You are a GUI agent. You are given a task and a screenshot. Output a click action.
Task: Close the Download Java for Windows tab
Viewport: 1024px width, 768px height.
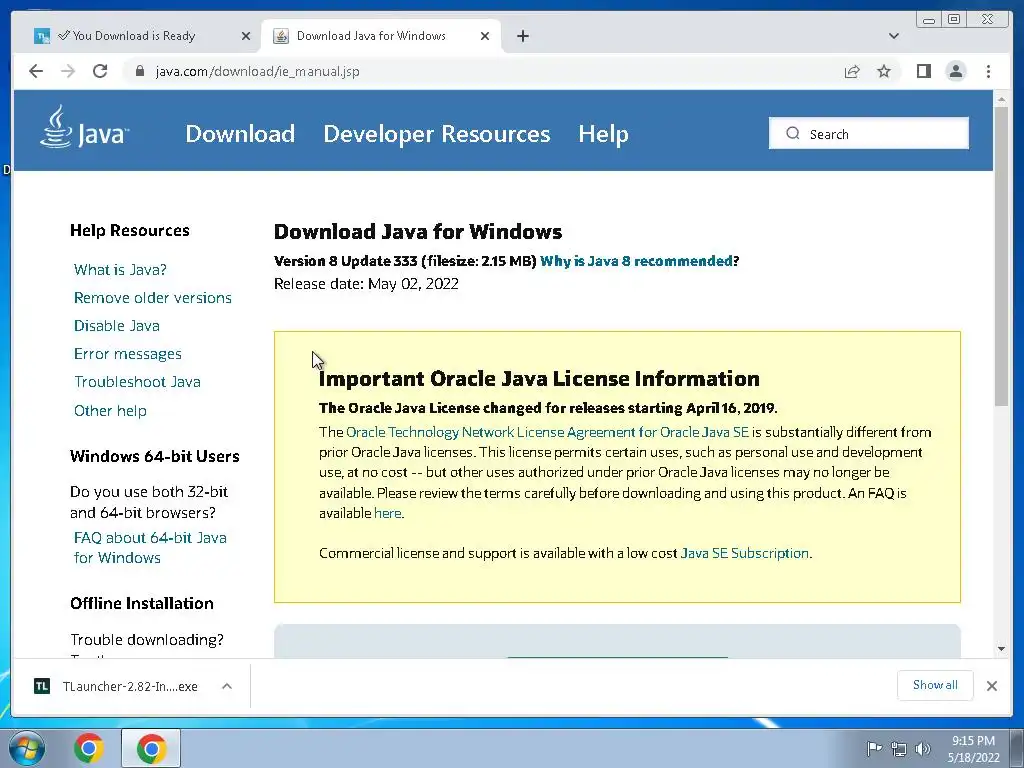pyautogui.click(x=485, y=36)
